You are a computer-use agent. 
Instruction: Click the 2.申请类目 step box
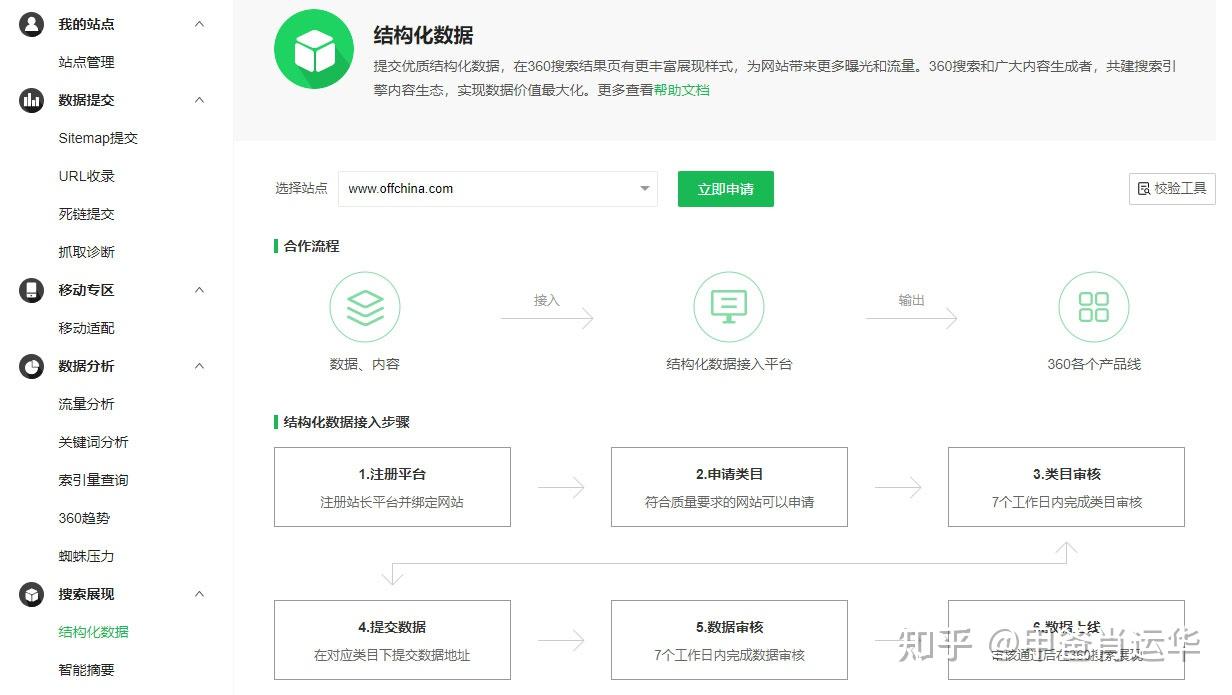pos(729,487)
